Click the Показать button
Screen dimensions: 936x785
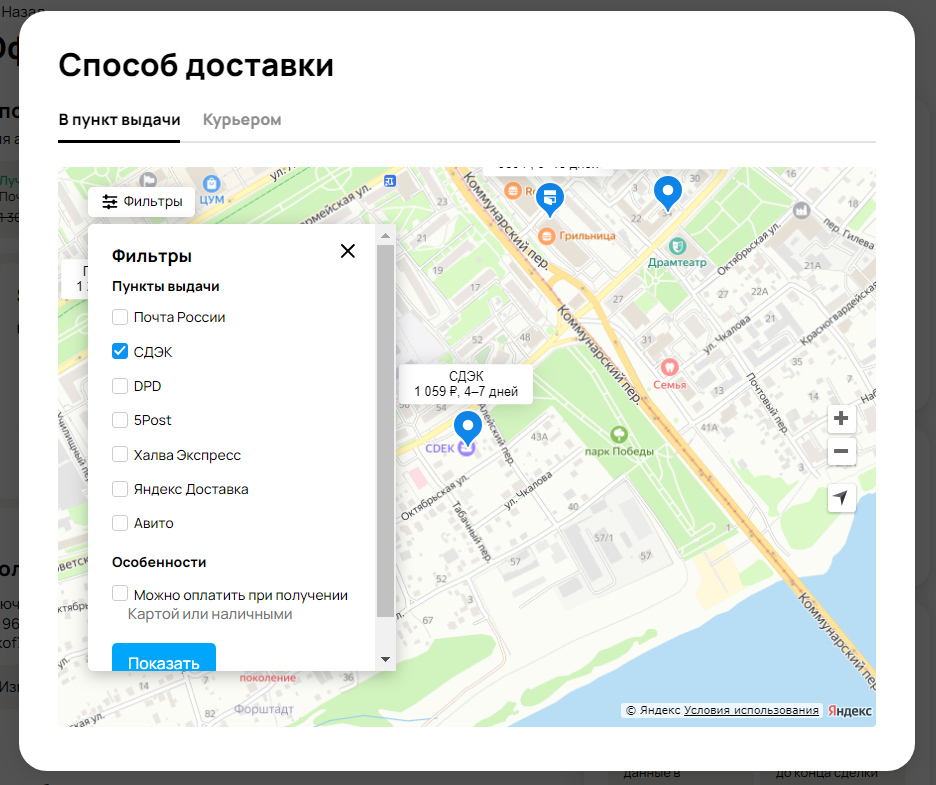pyautogui.click(x=164, y=657)
